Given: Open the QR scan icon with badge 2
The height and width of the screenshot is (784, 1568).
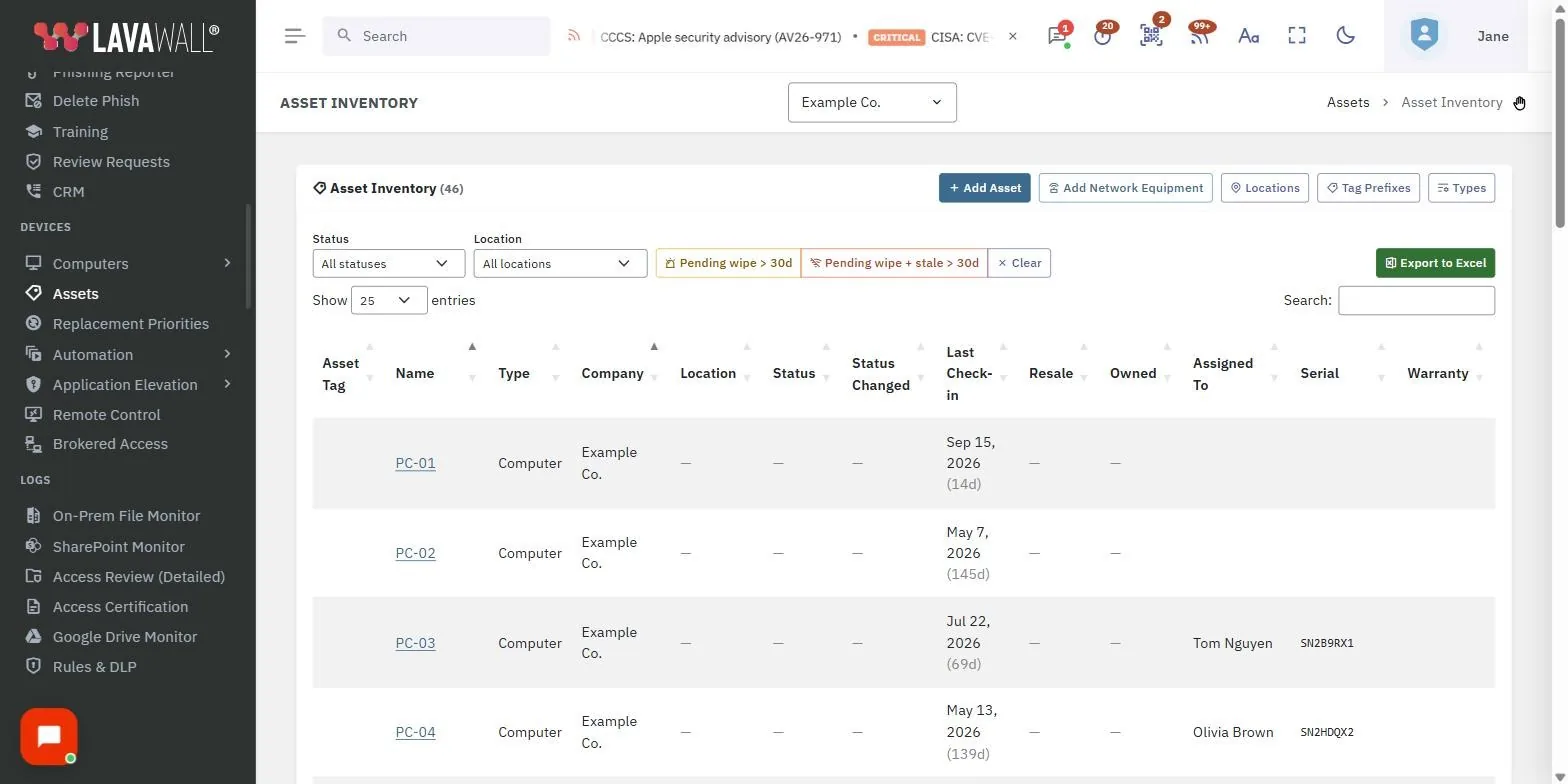Looking at the screenshot, I should pyautogui.click(x=1151, y=36).
